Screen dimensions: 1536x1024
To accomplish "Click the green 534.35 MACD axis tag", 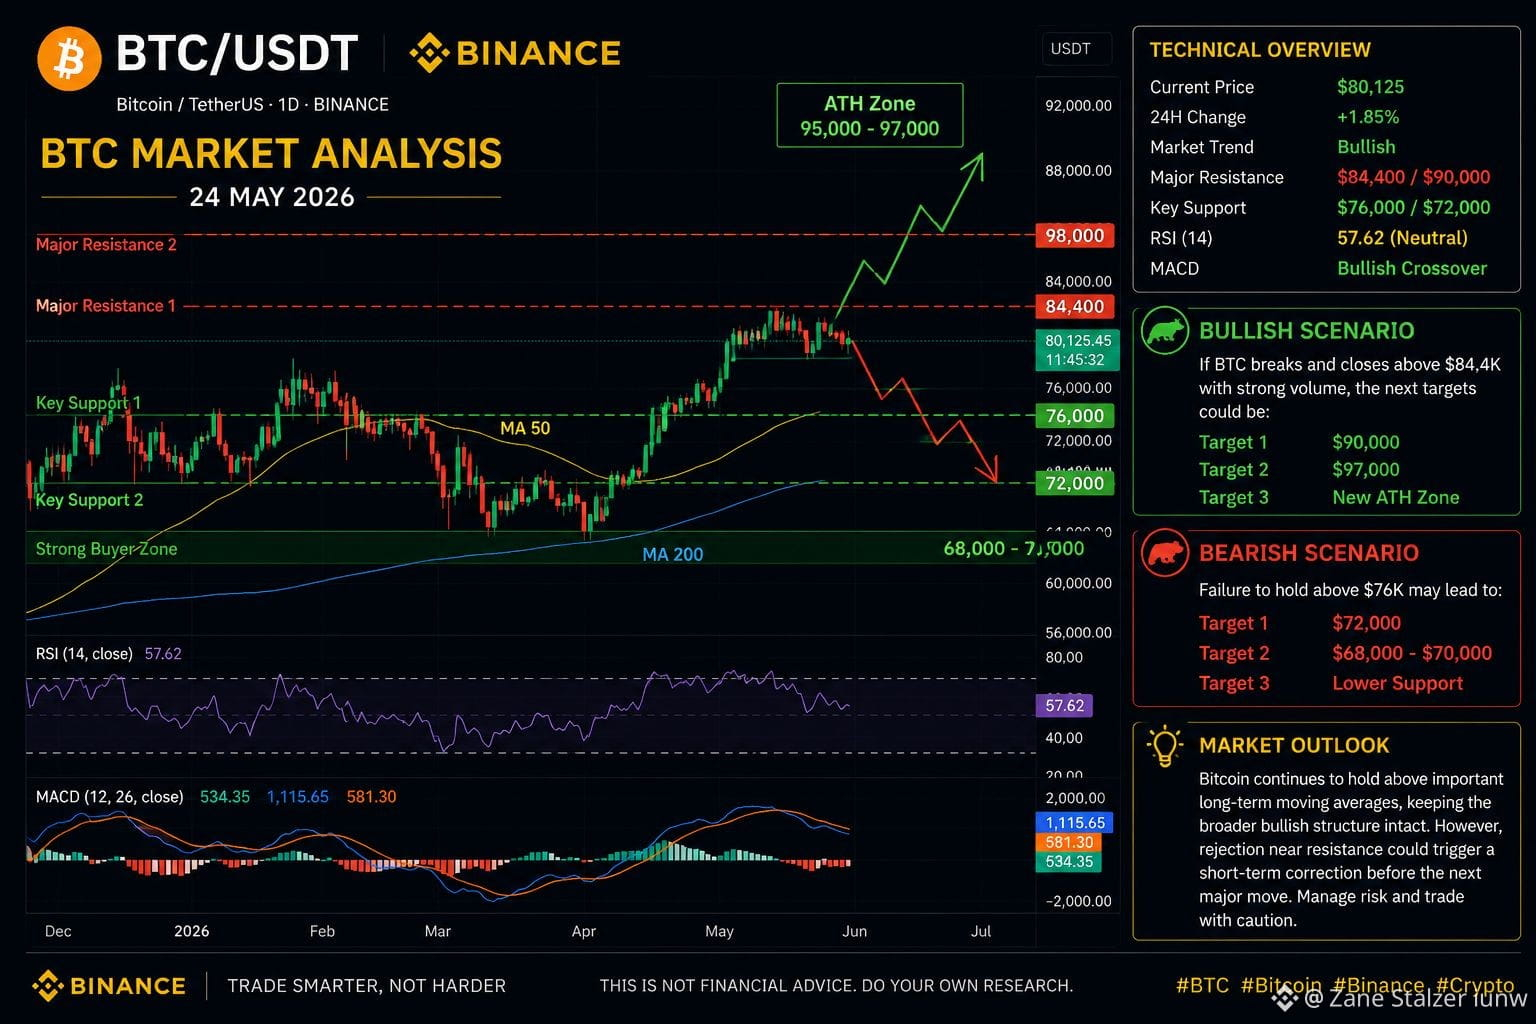I will [1069, 862].
